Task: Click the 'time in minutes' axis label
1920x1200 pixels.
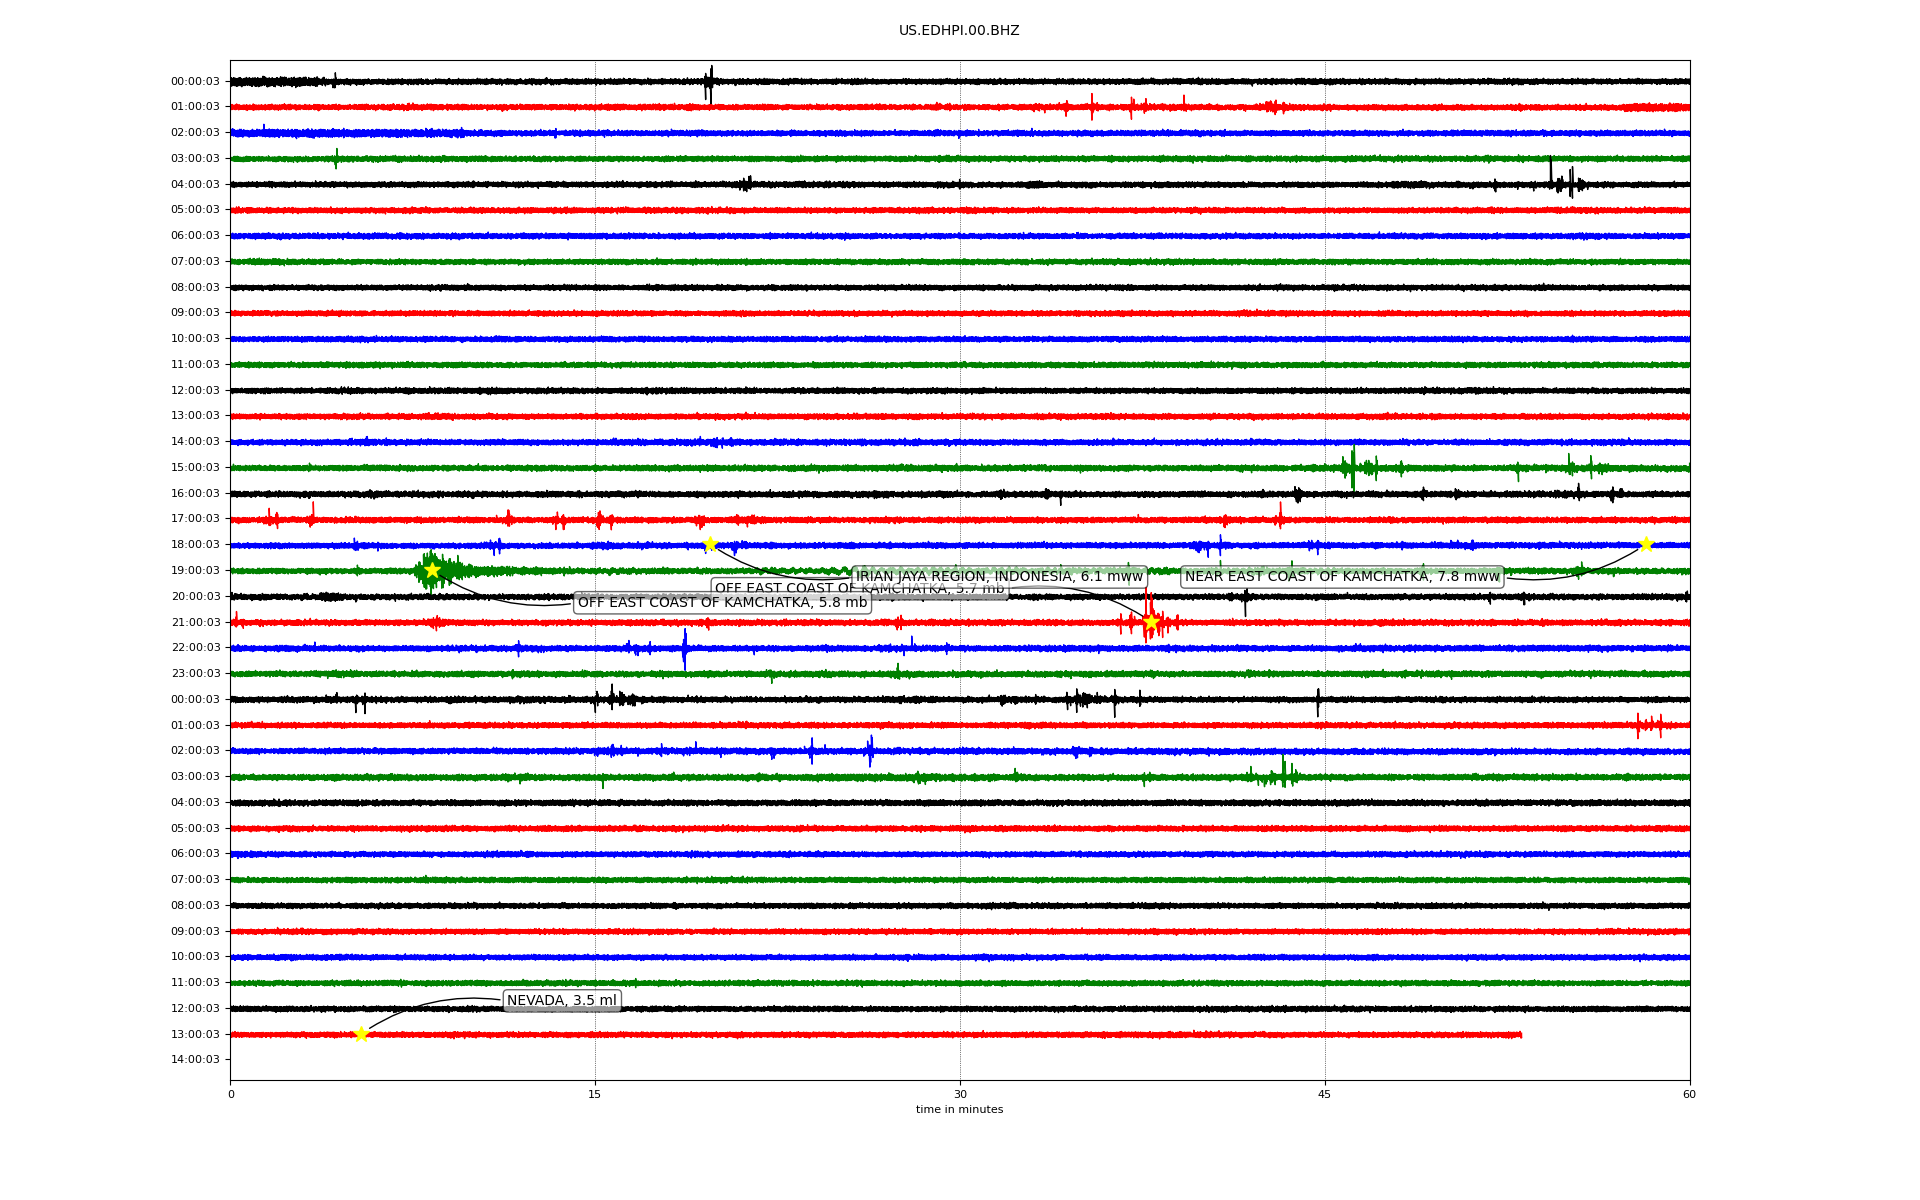Action: (x=959, y=1109)
